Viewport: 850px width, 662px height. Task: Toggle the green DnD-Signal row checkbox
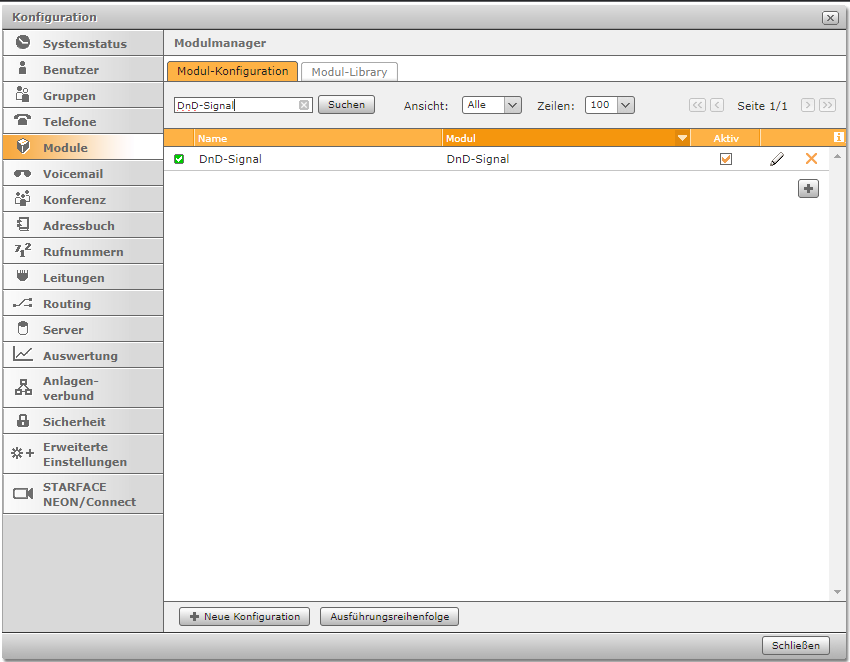coord(179,159)
